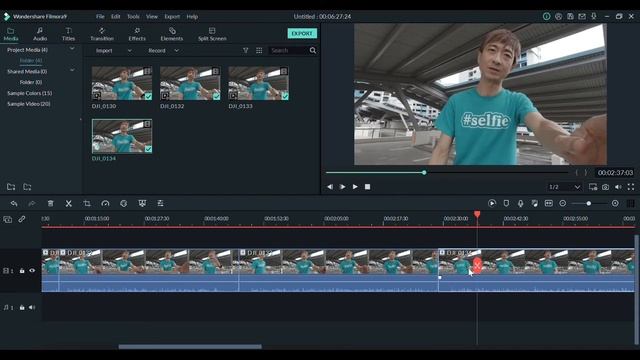640x360 pixels.
Task: Switch to the Audio tab
Action: tap(40, 34)
